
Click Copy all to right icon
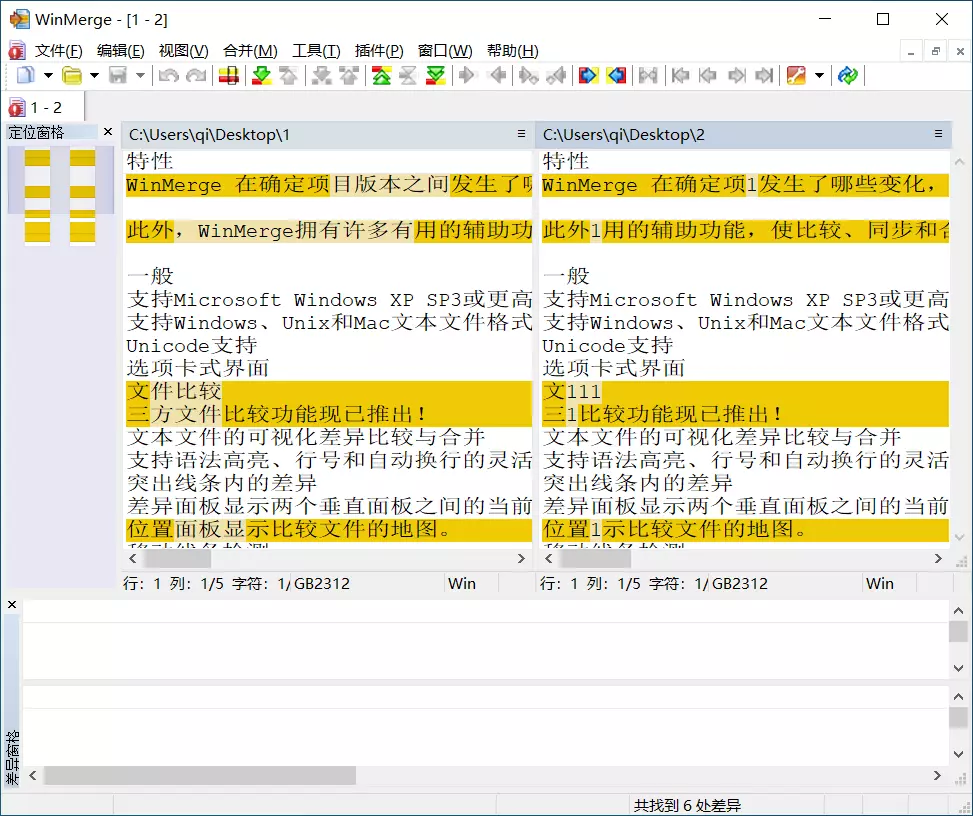[x=588, y=75]
